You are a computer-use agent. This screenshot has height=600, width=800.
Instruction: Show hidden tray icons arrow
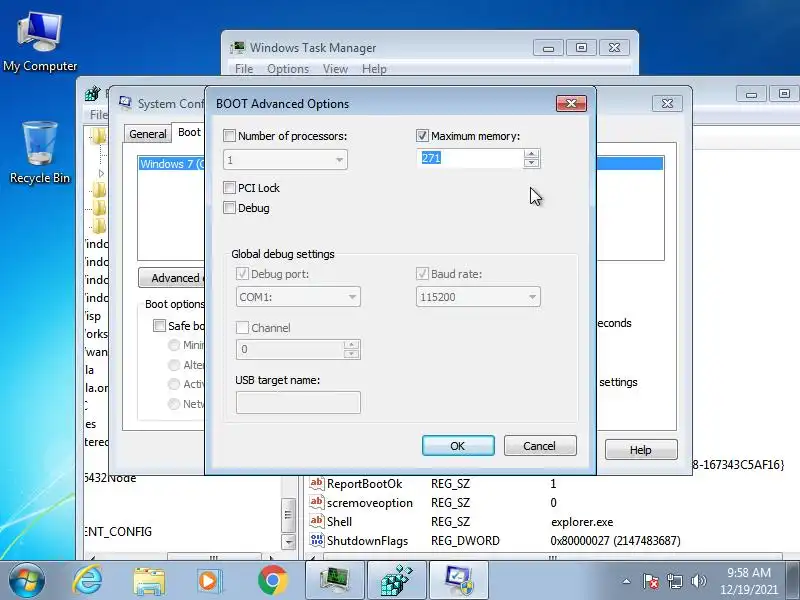coord(627,582)
